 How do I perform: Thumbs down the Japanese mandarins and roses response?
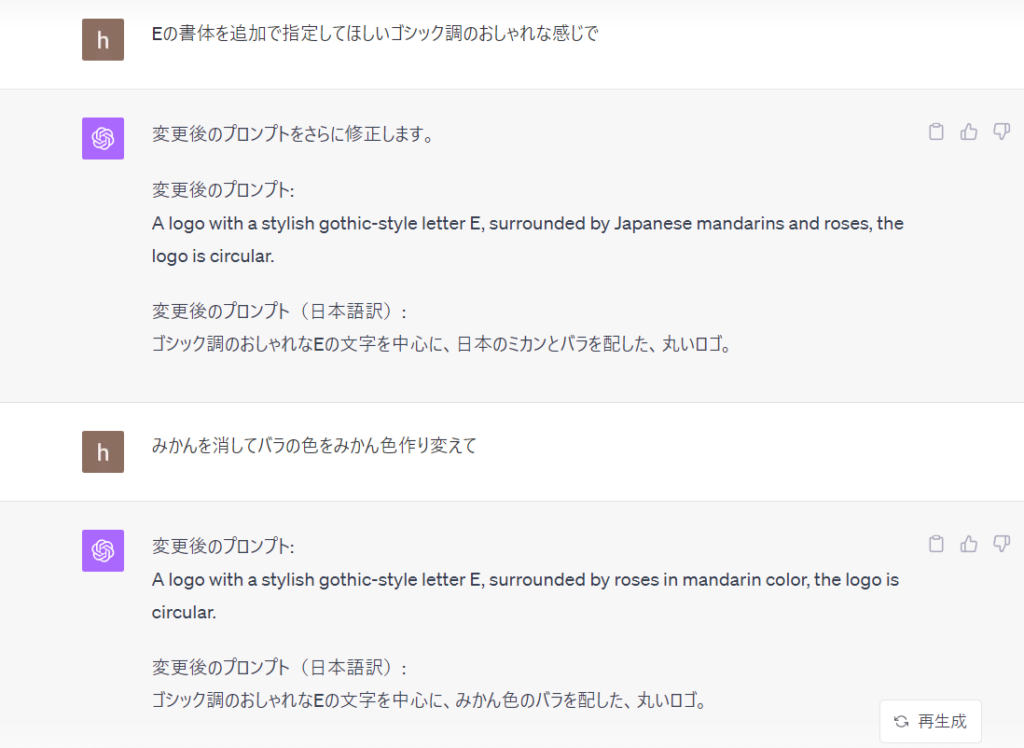[1001, 132]
